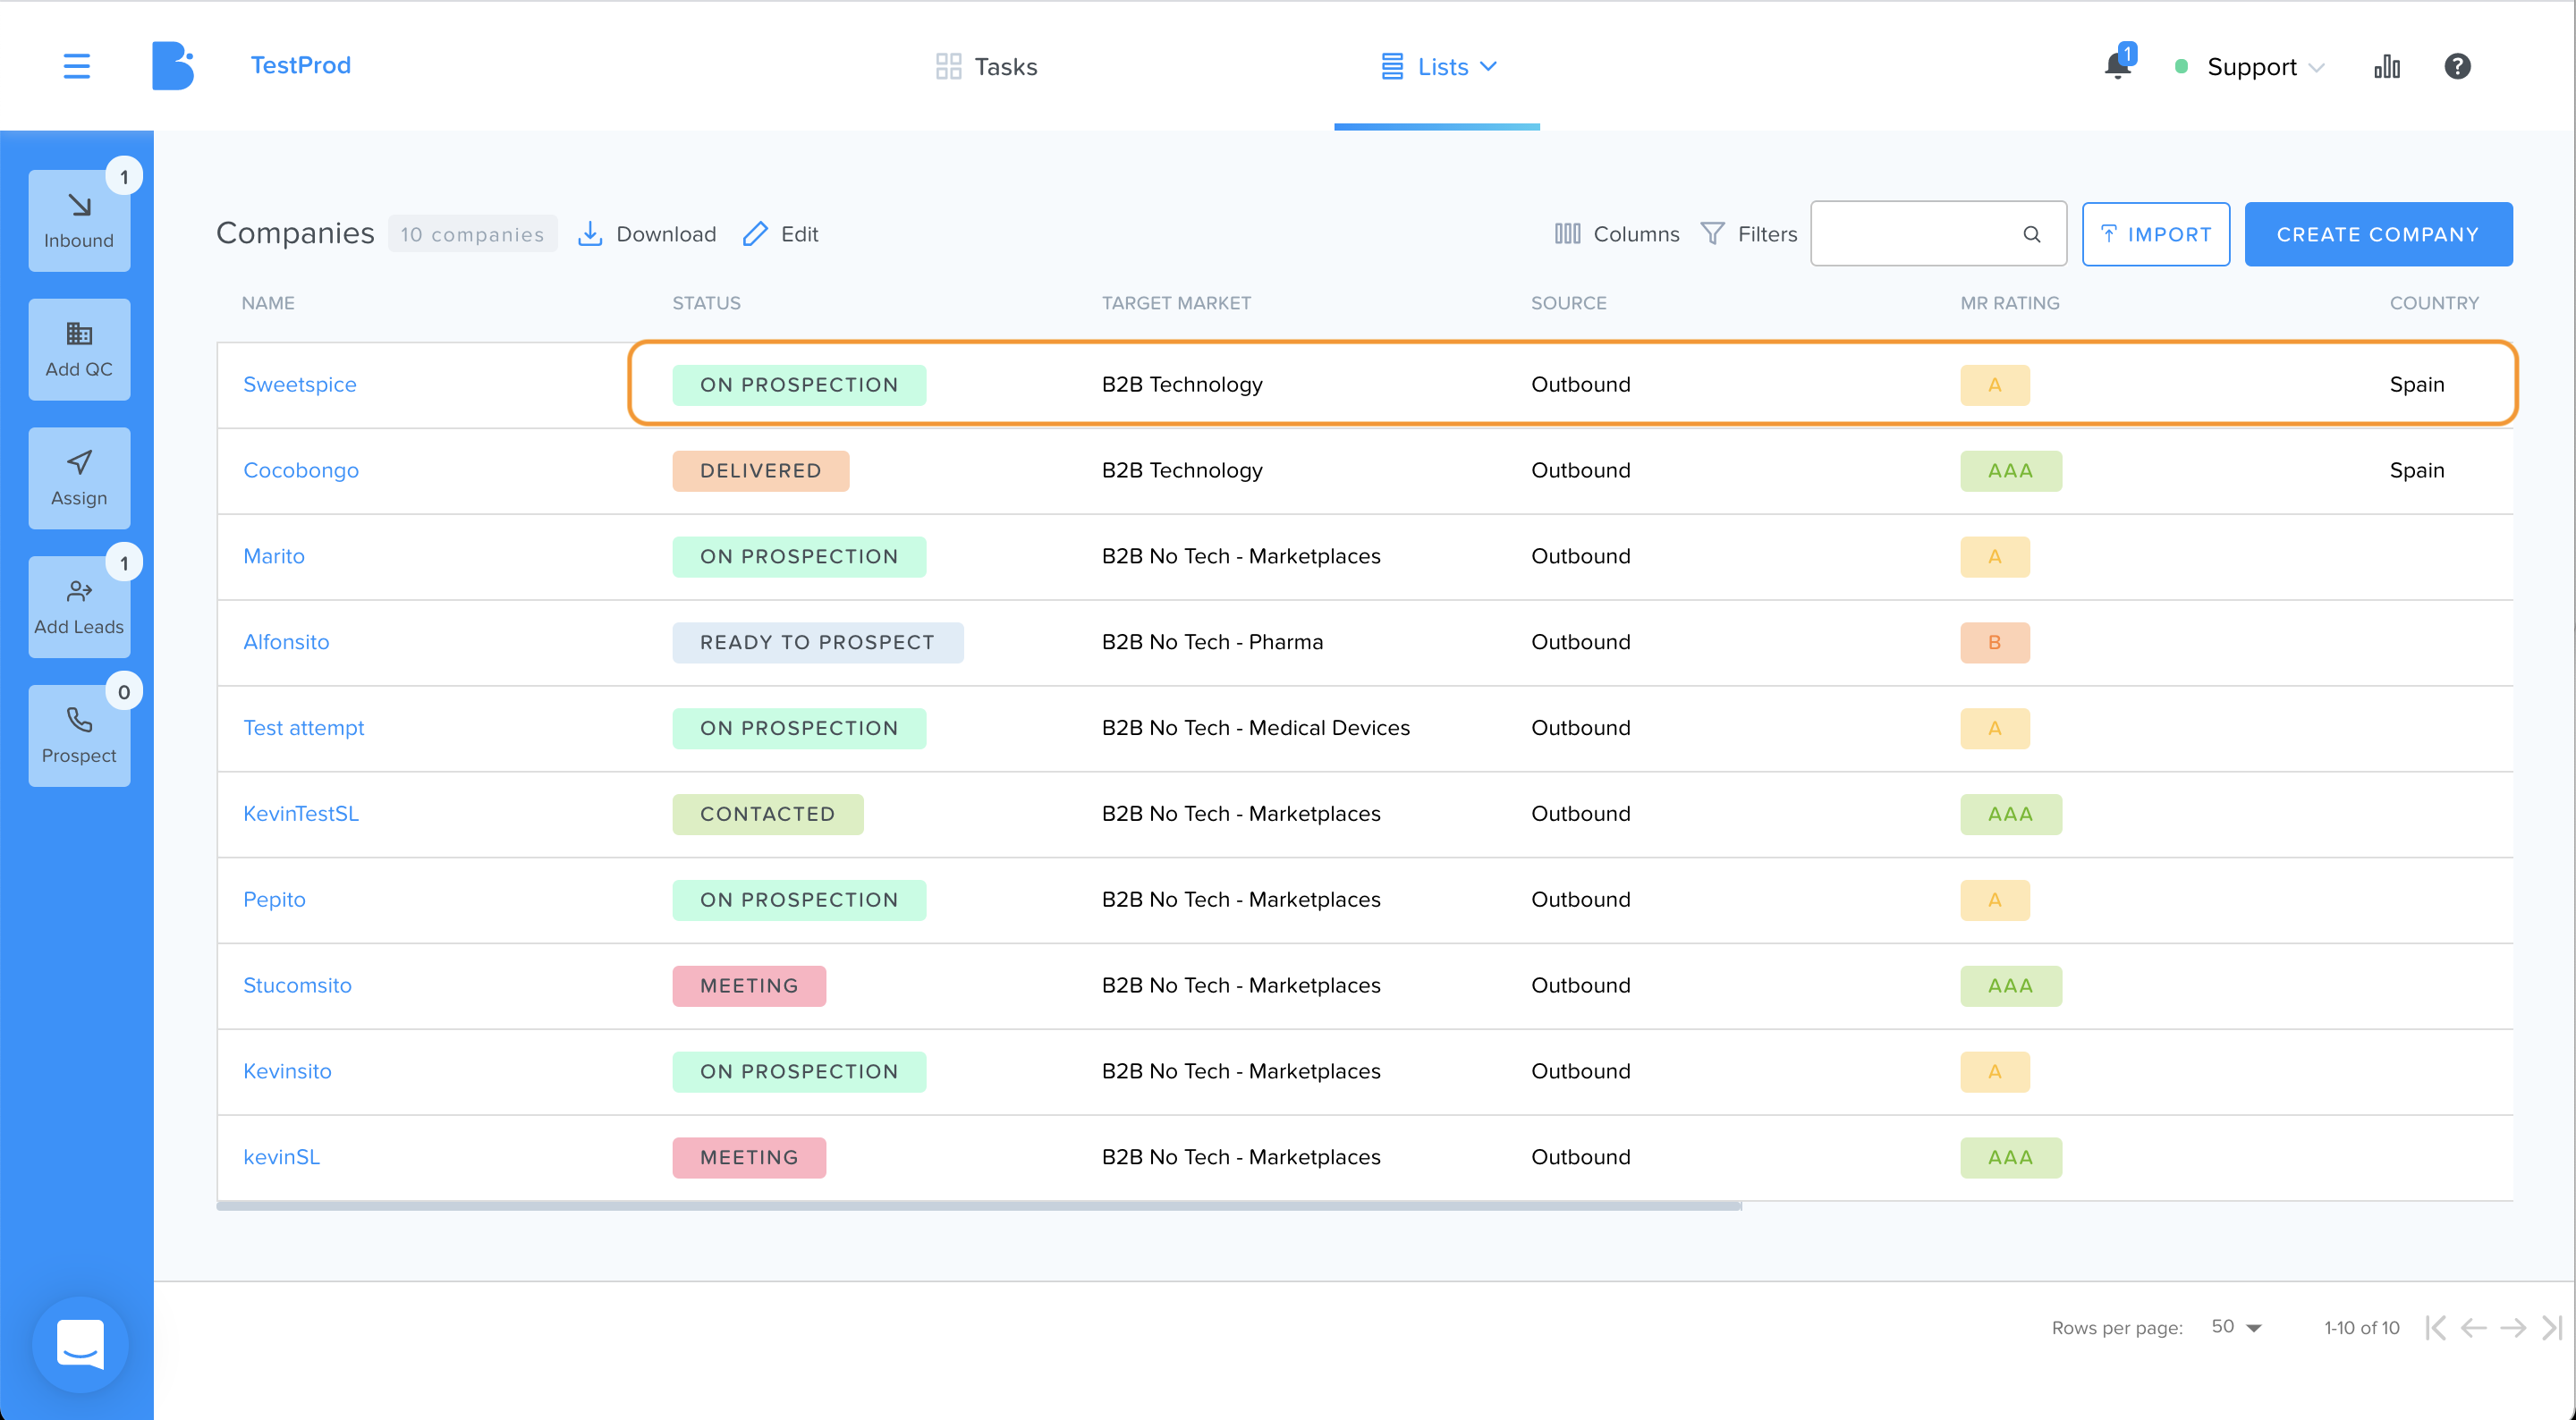Click the Bloobirds B logo
Image resolution: width=2576 pixels, height=1420 pixels.
coord(172,66)
